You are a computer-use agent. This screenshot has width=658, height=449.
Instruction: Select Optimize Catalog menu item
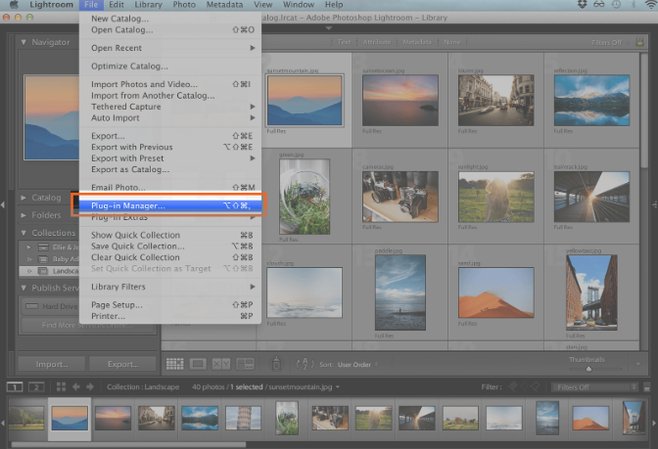click(x=170, y=66)
